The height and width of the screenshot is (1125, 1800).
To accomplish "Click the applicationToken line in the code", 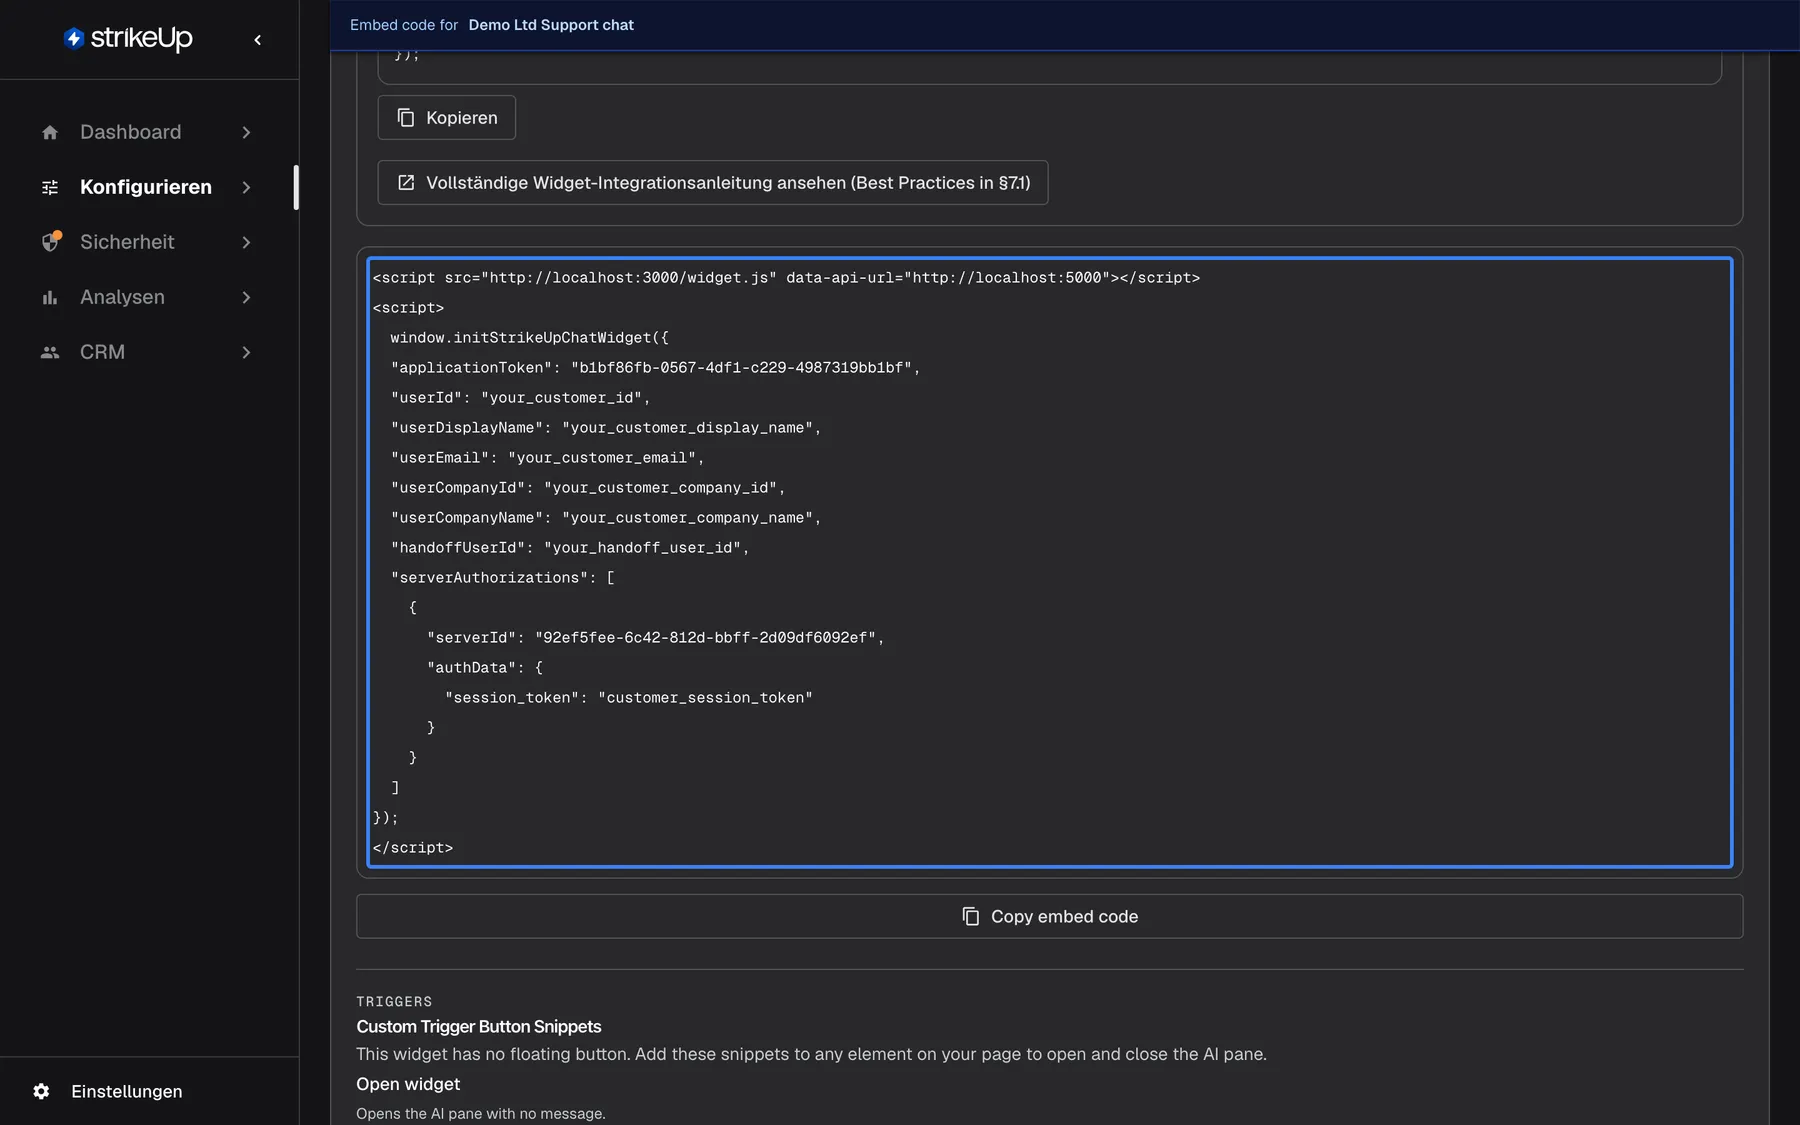I will 655,368.
